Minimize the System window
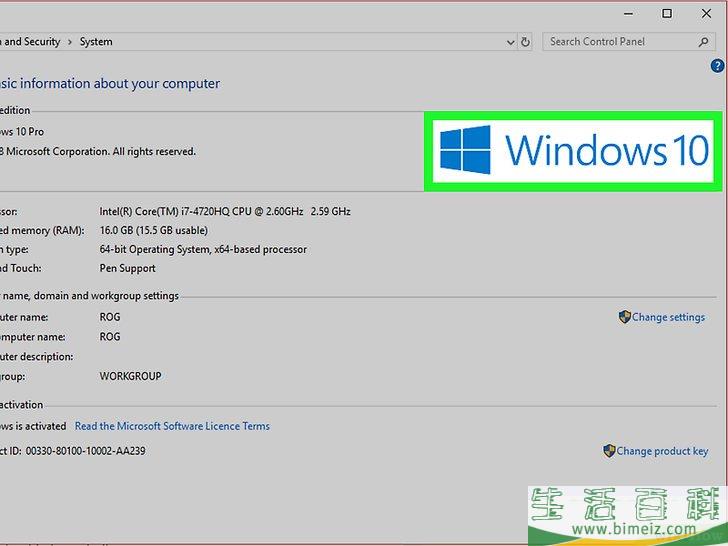 pyautogui.click(x=629, y=14)
